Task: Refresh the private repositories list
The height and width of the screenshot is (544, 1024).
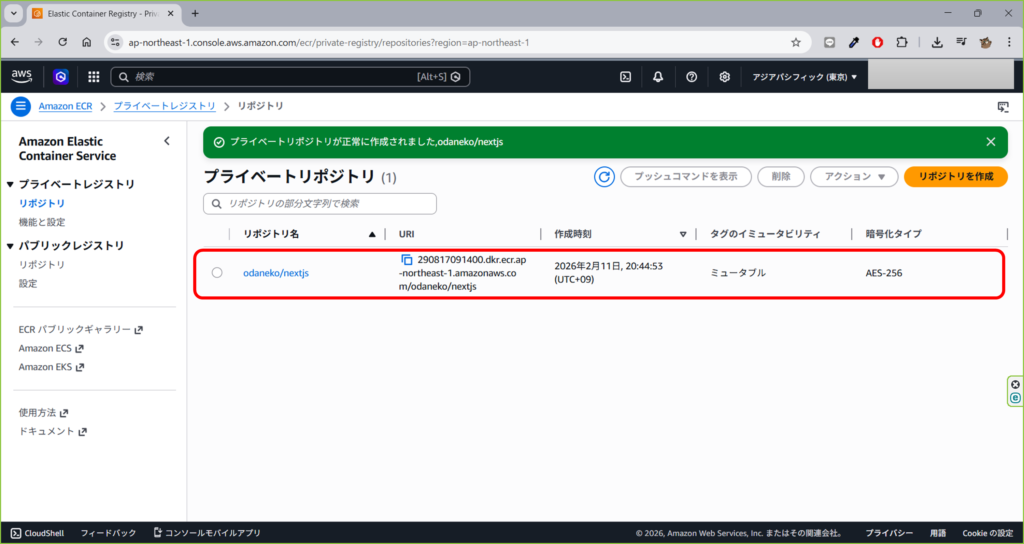Action: coord(604,177)
